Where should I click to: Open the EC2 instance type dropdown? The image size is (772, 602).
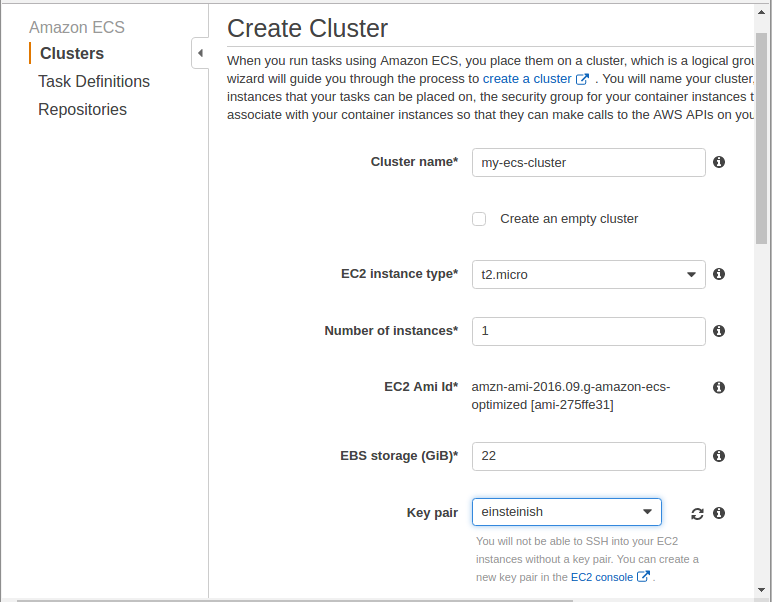(588, 274)
